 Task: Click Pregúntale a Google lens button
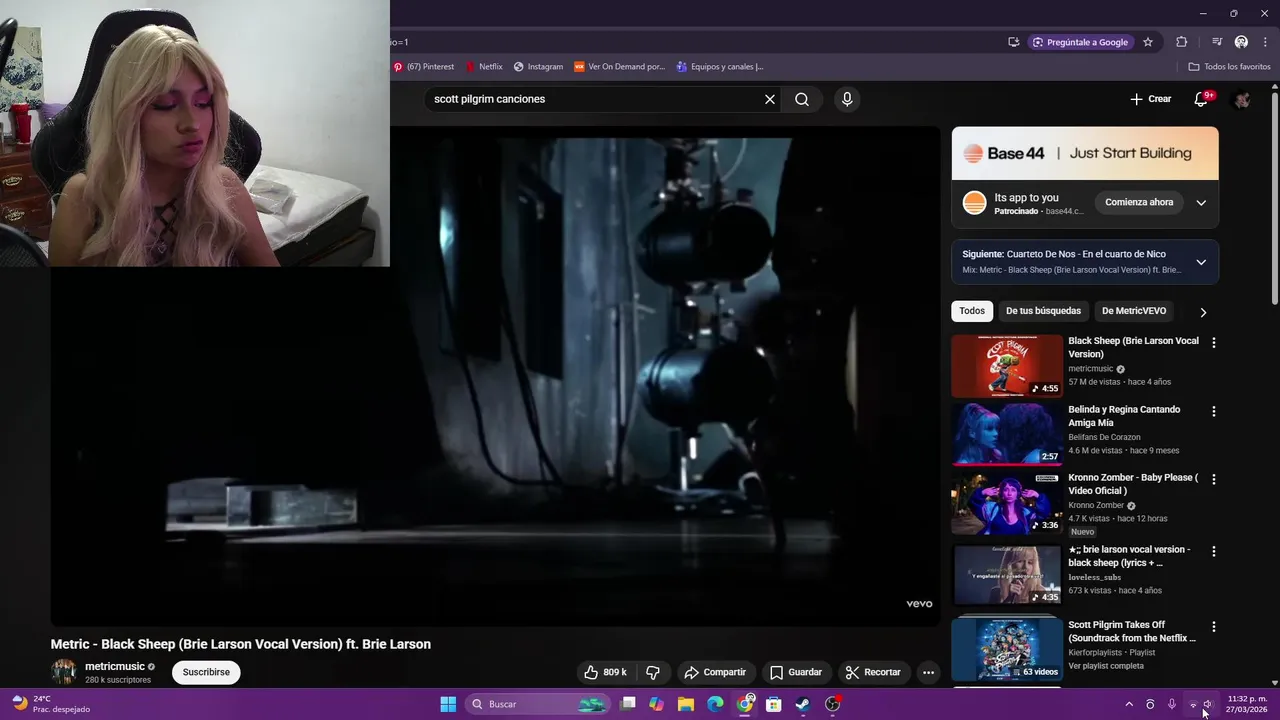click(x=1080, y=42)
